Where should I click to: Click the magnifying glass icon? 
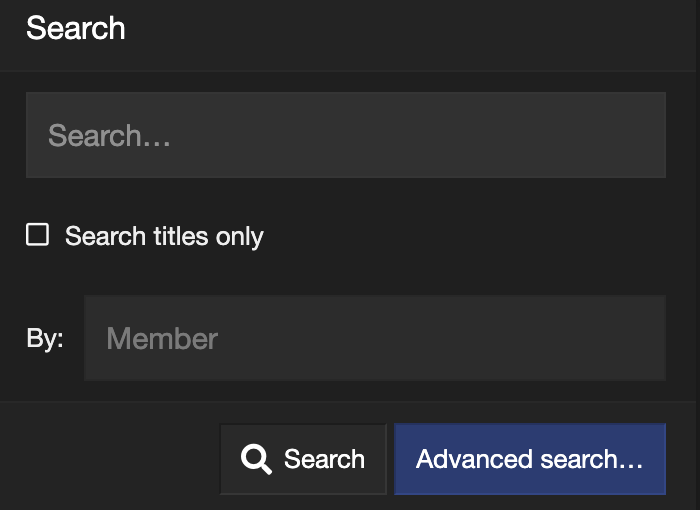(257, 460)
